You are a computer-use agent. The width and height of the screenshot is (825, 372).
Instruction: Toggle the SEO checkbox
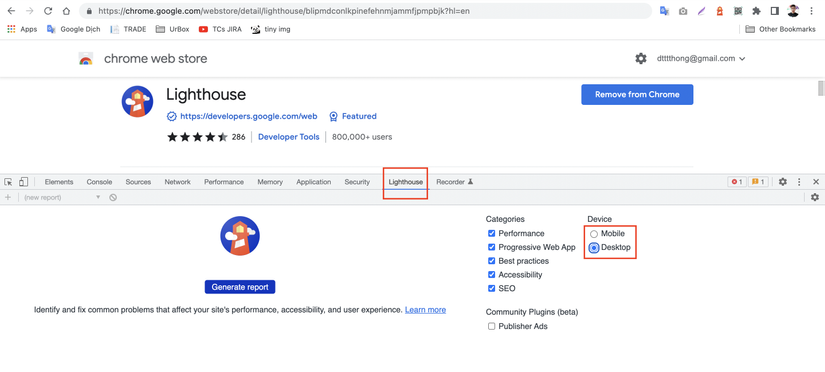point(491,288)
